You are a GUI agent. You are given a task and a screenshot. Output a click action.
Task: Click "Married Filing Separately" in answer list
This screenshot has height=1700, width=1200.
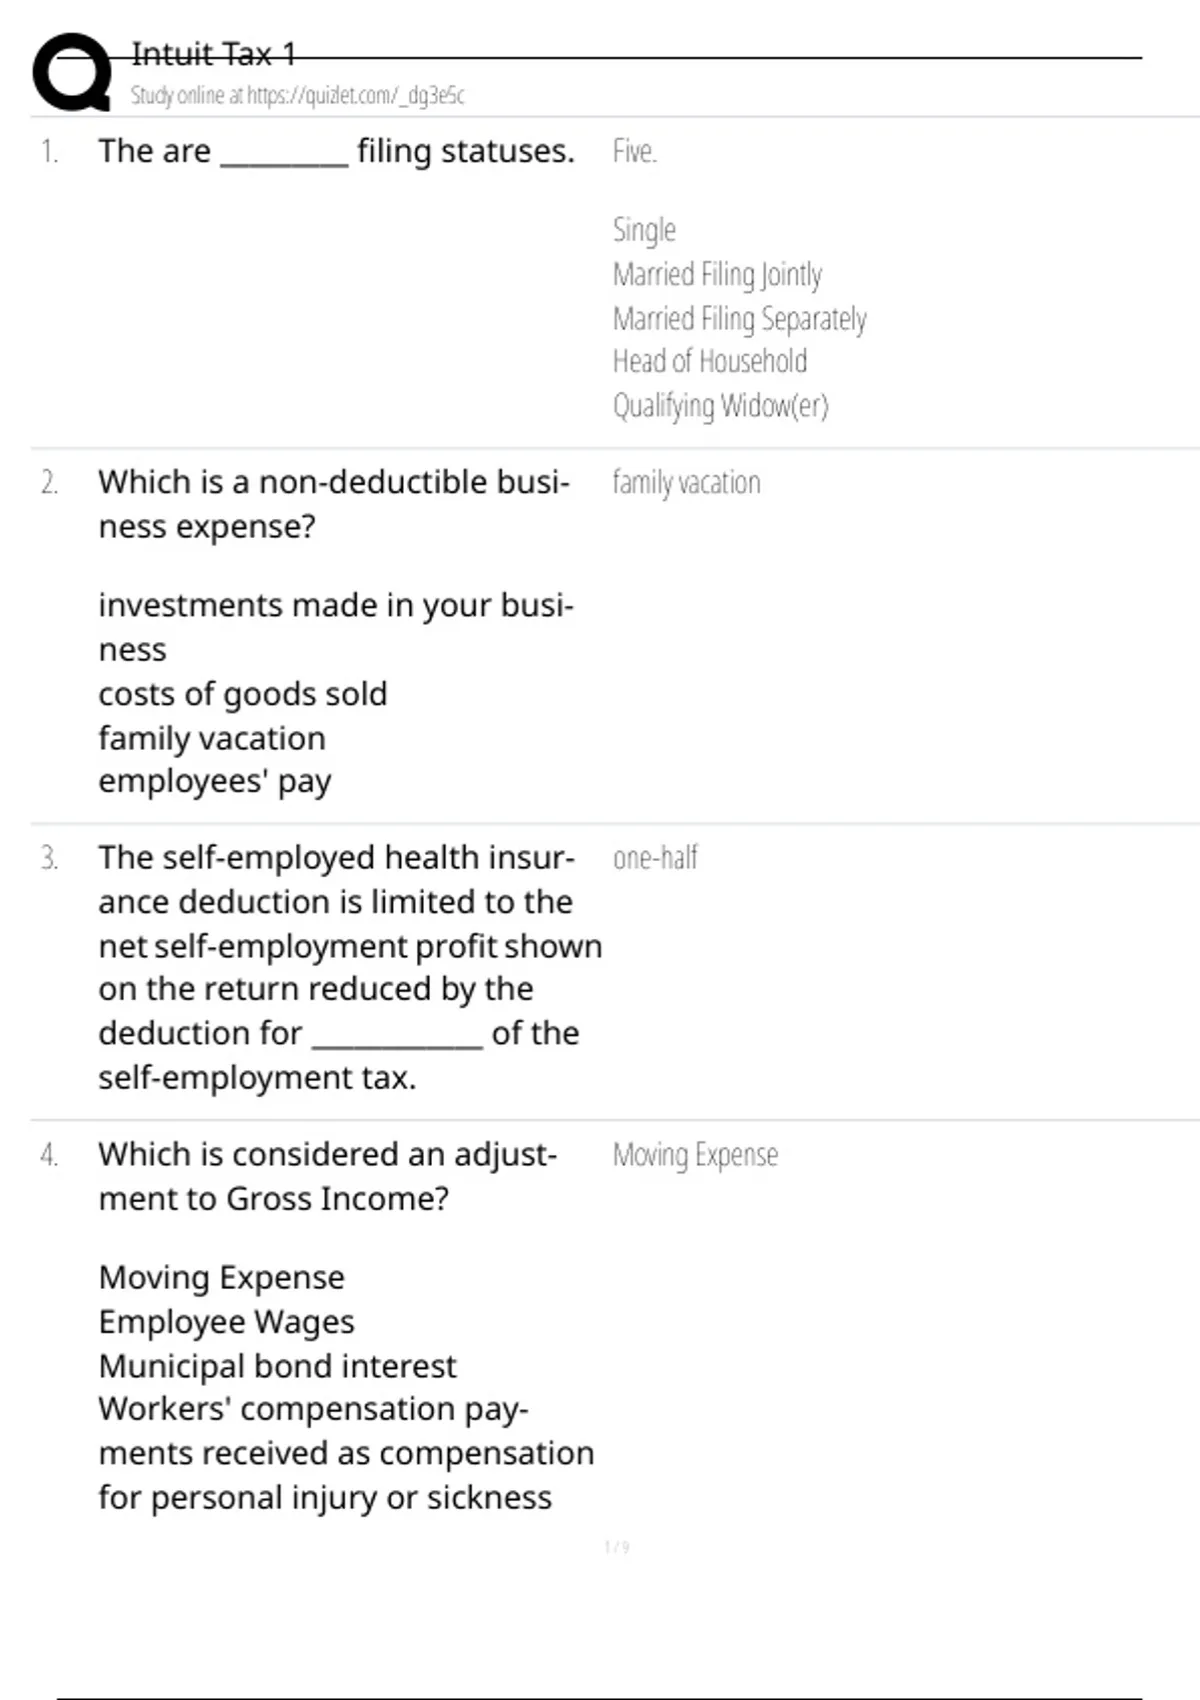(739, 318)
